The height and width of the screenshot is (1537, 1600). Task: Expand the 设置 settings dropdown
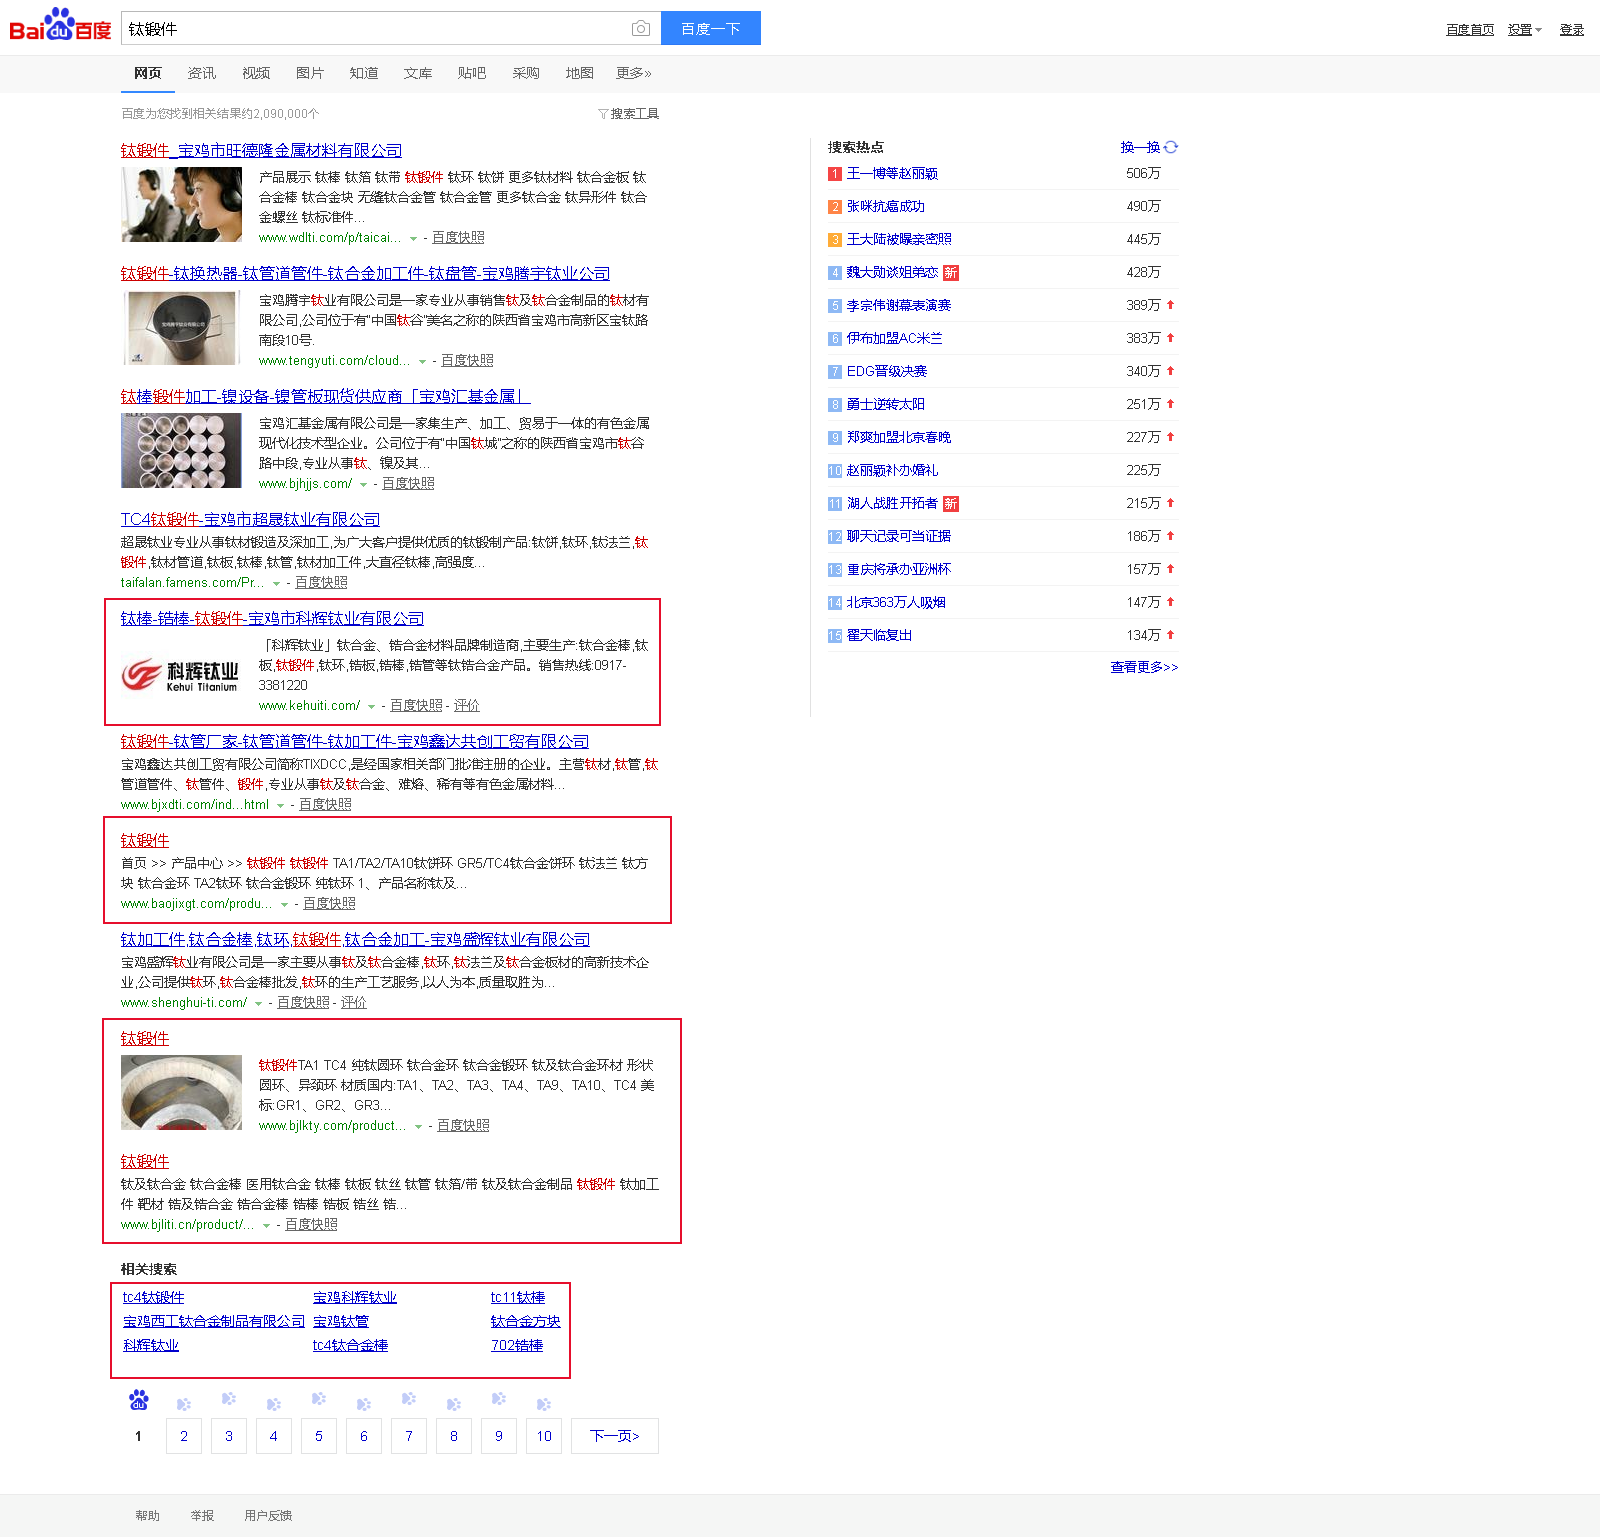[x=1525, y=30]
